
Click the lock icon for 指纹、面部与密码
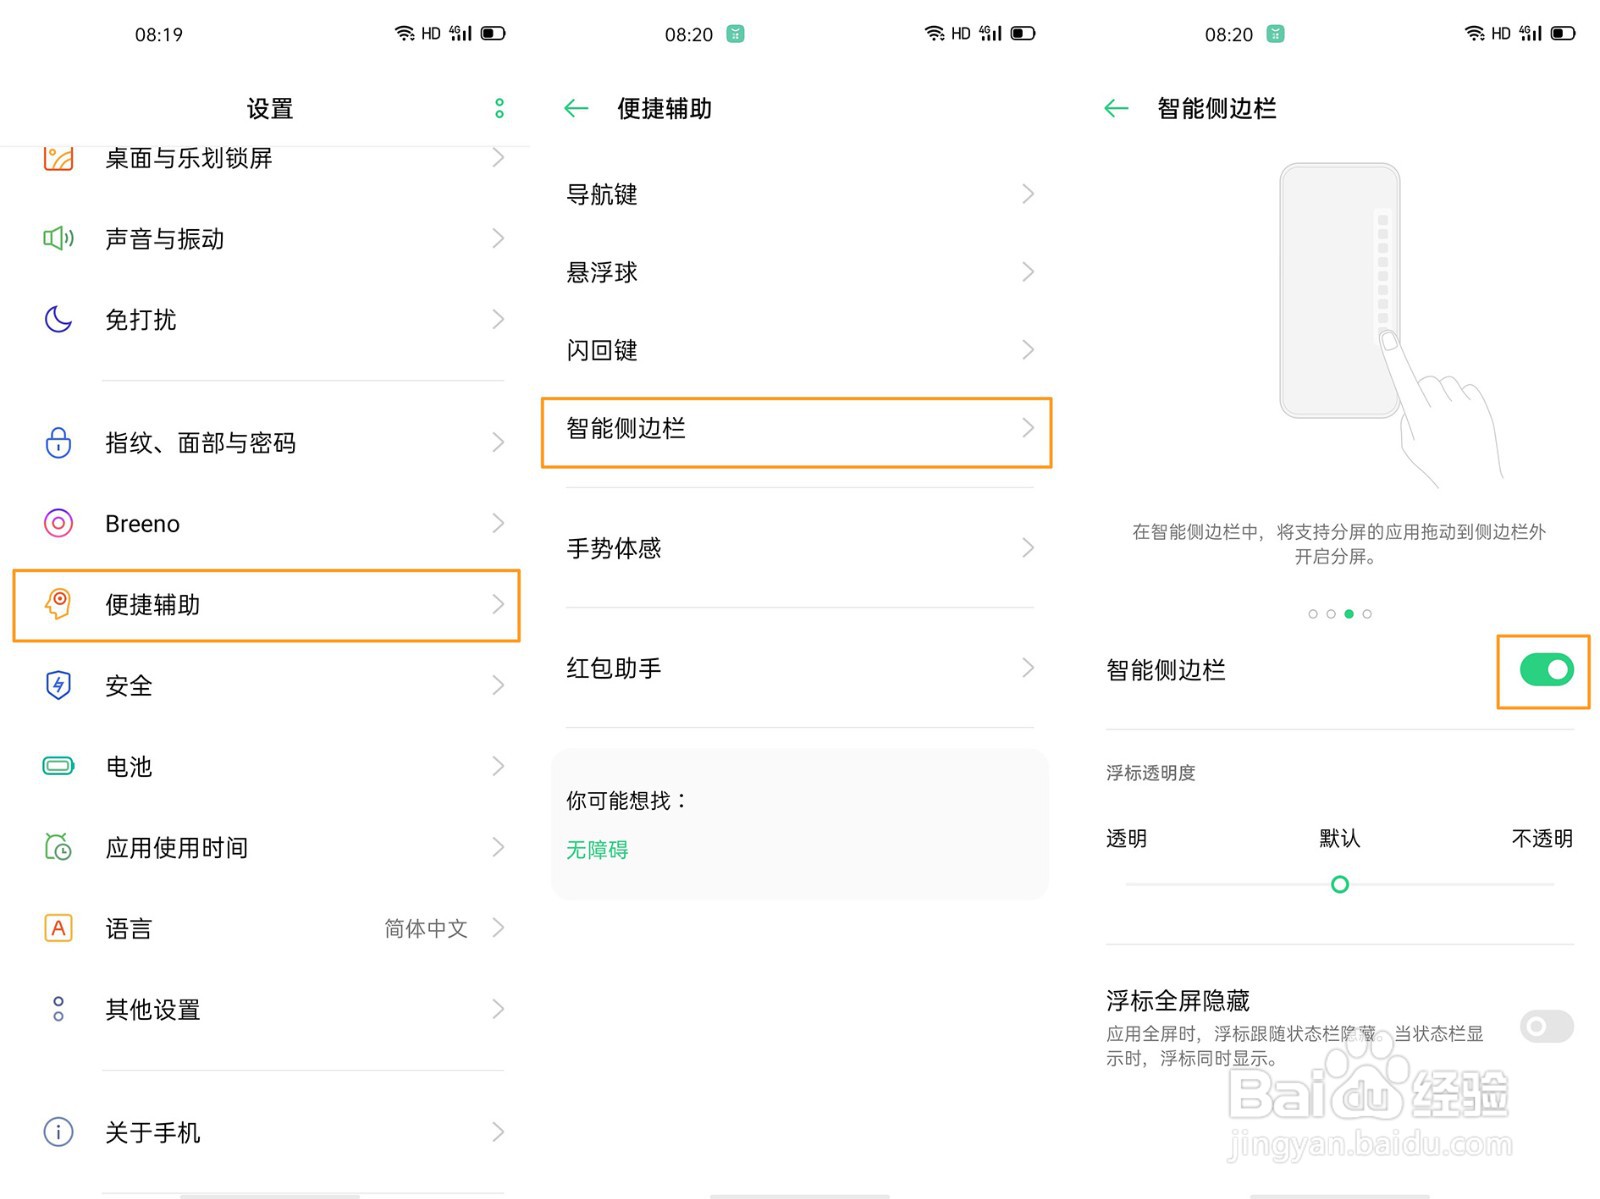coord(59,442)
